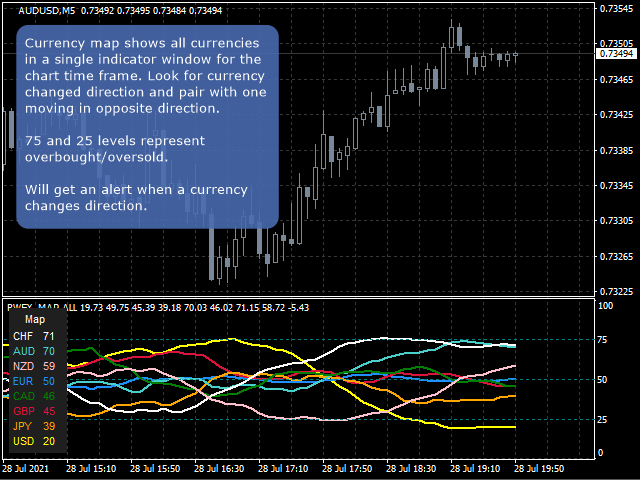This screenshot has width=640, height=480.
Task: Click the 28 Jul 19:50 time label
Action: pyautogui.click(x=537, y=468)
